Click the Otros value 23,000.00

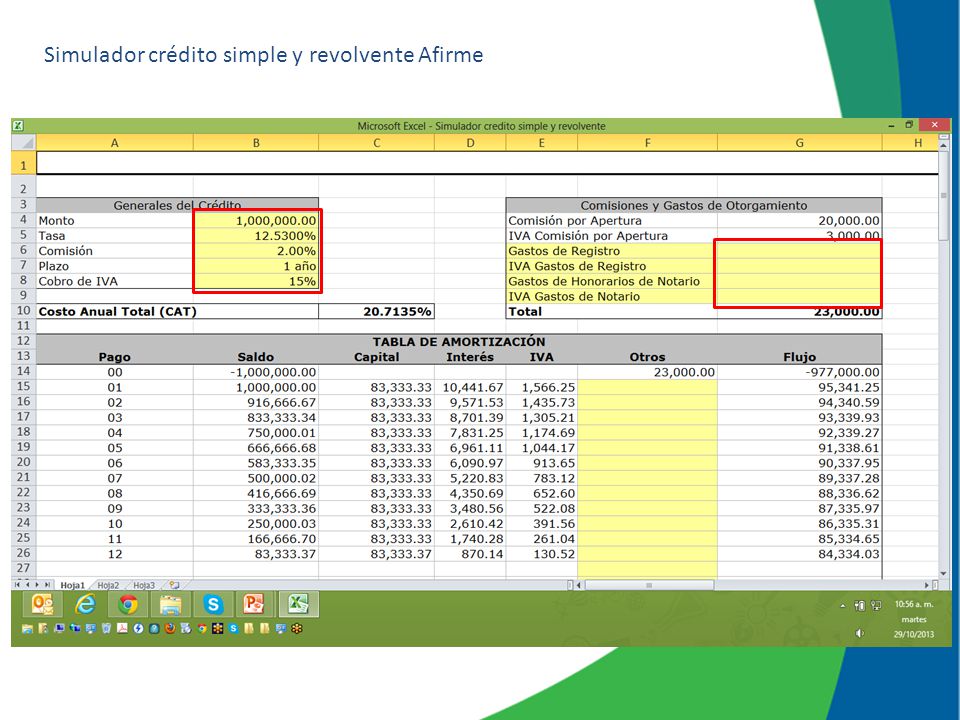tap(647, 372)
